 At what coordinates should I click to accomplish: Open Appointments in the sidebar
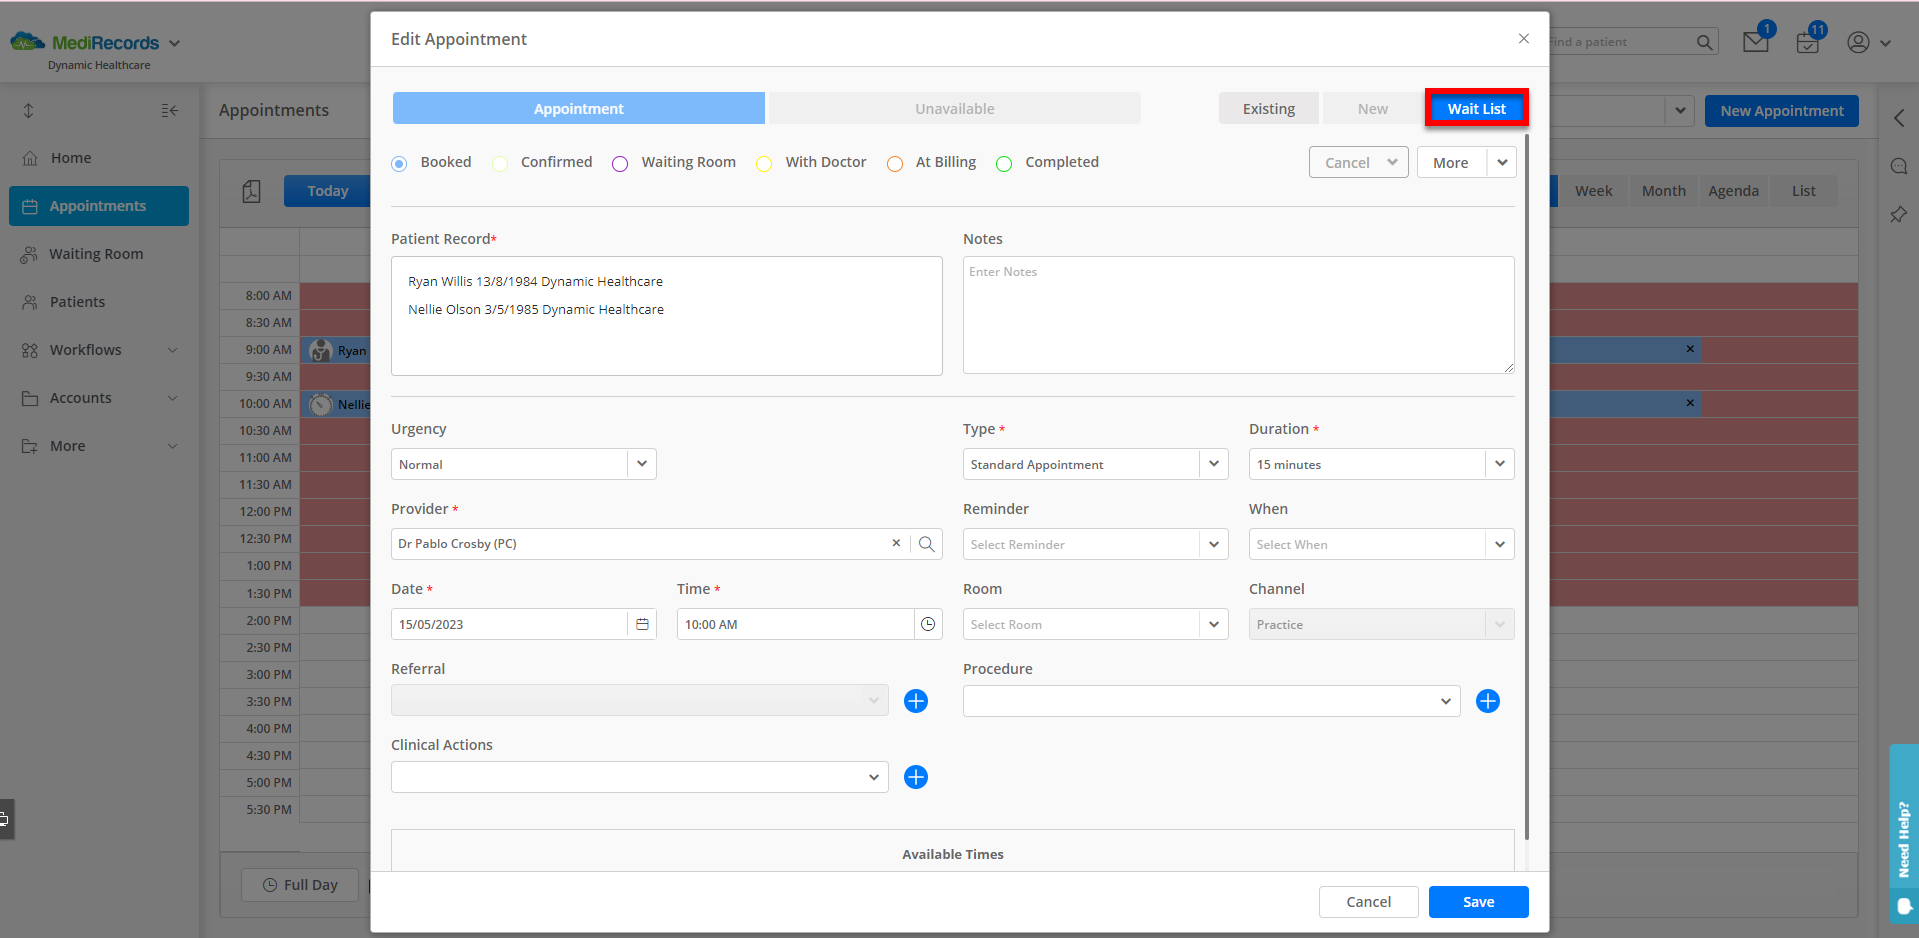click(99, 206)
